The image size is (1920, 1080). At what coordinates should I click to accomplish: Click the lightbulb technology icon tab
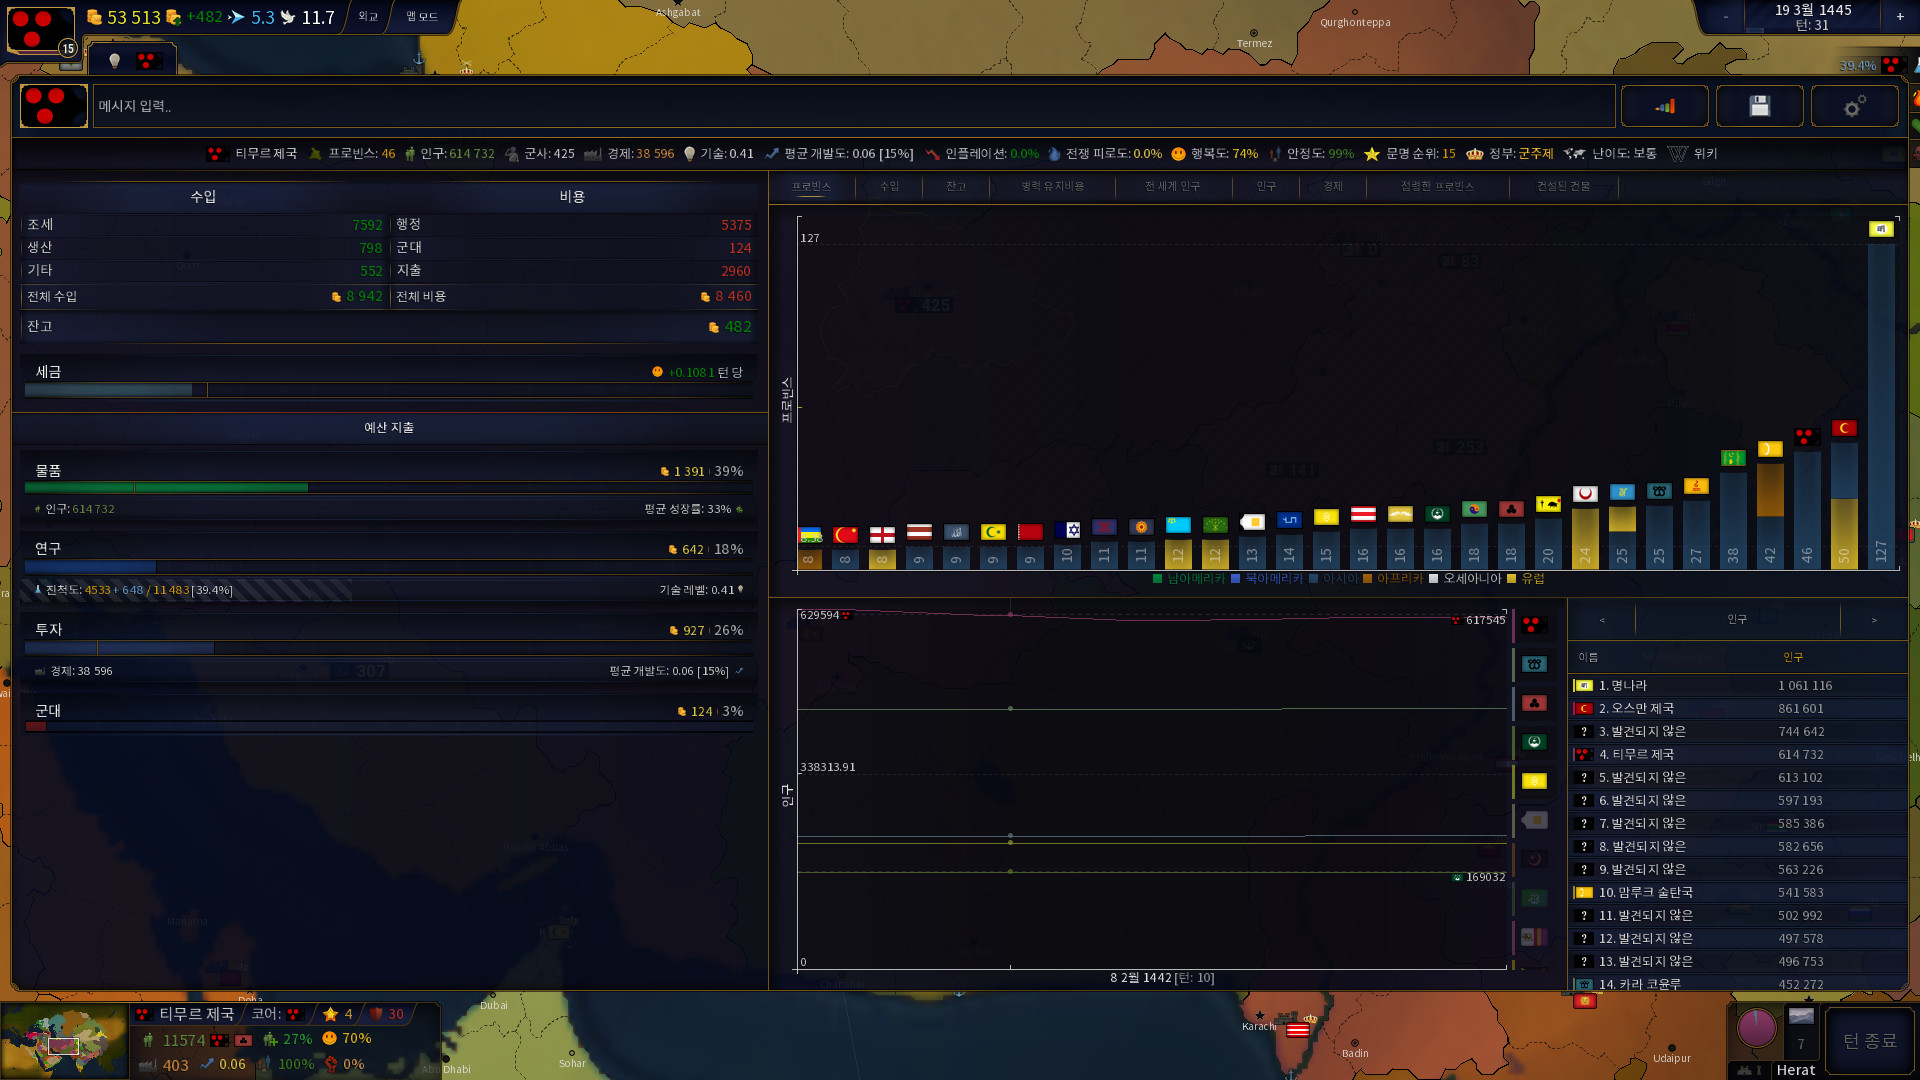click(114, 61)
